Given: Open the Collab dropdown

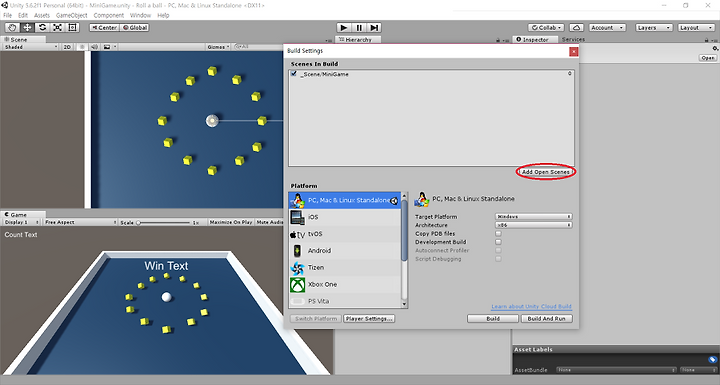Looking at the screenshot, I should 546,28.
